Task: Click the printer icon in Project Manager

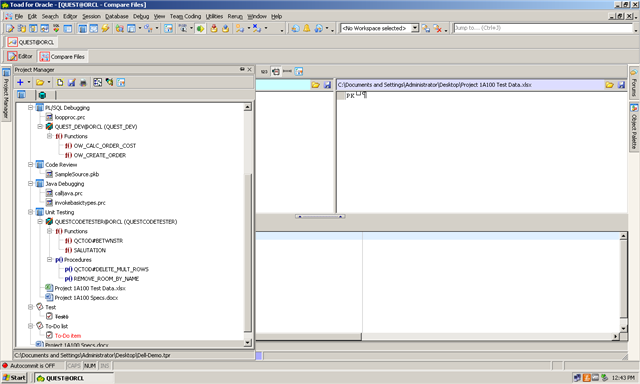Action: point(83,82)
